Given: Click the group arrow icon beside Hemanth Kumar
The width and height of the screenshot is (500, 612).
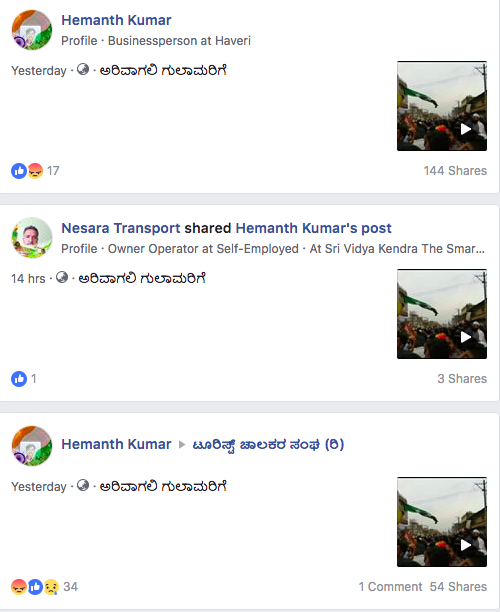Looking at the screenshot, I should pos(182,445).
